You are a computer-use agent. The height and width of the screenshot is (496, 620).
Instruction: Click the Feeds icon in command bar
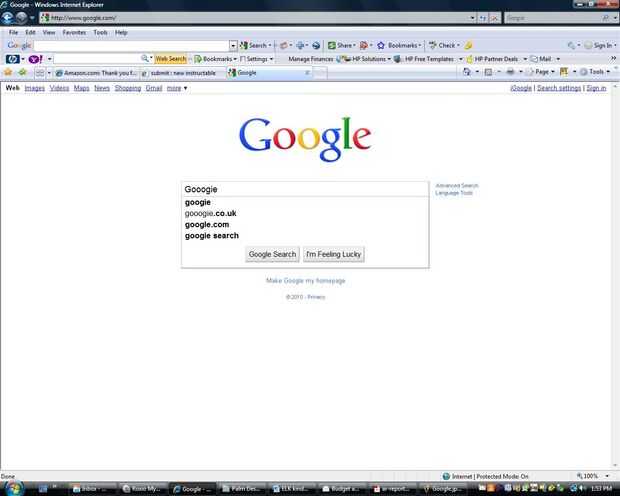point(489,72)
